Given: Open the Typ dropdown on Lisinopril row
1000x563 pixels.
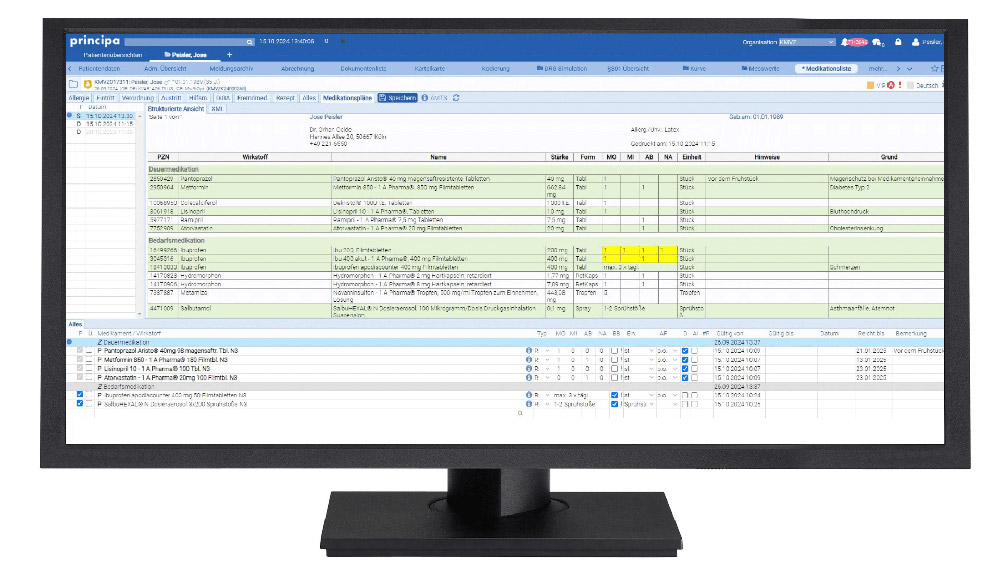Looking at the screenshot, I should pyautogui.click(x=544, y=369).
